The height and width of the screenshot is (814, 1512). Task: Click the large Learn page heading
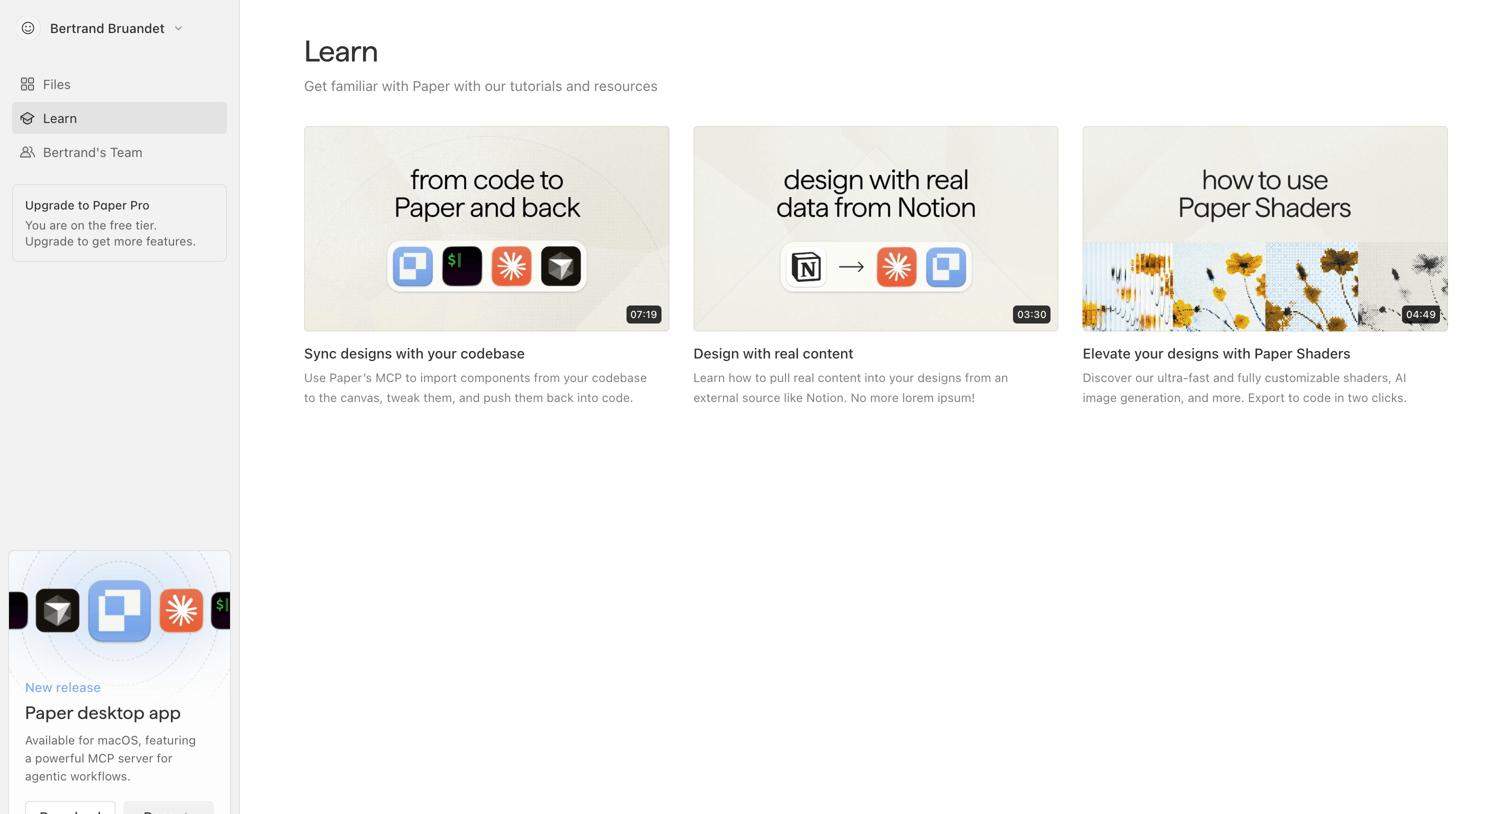click(x=341, y=51)
